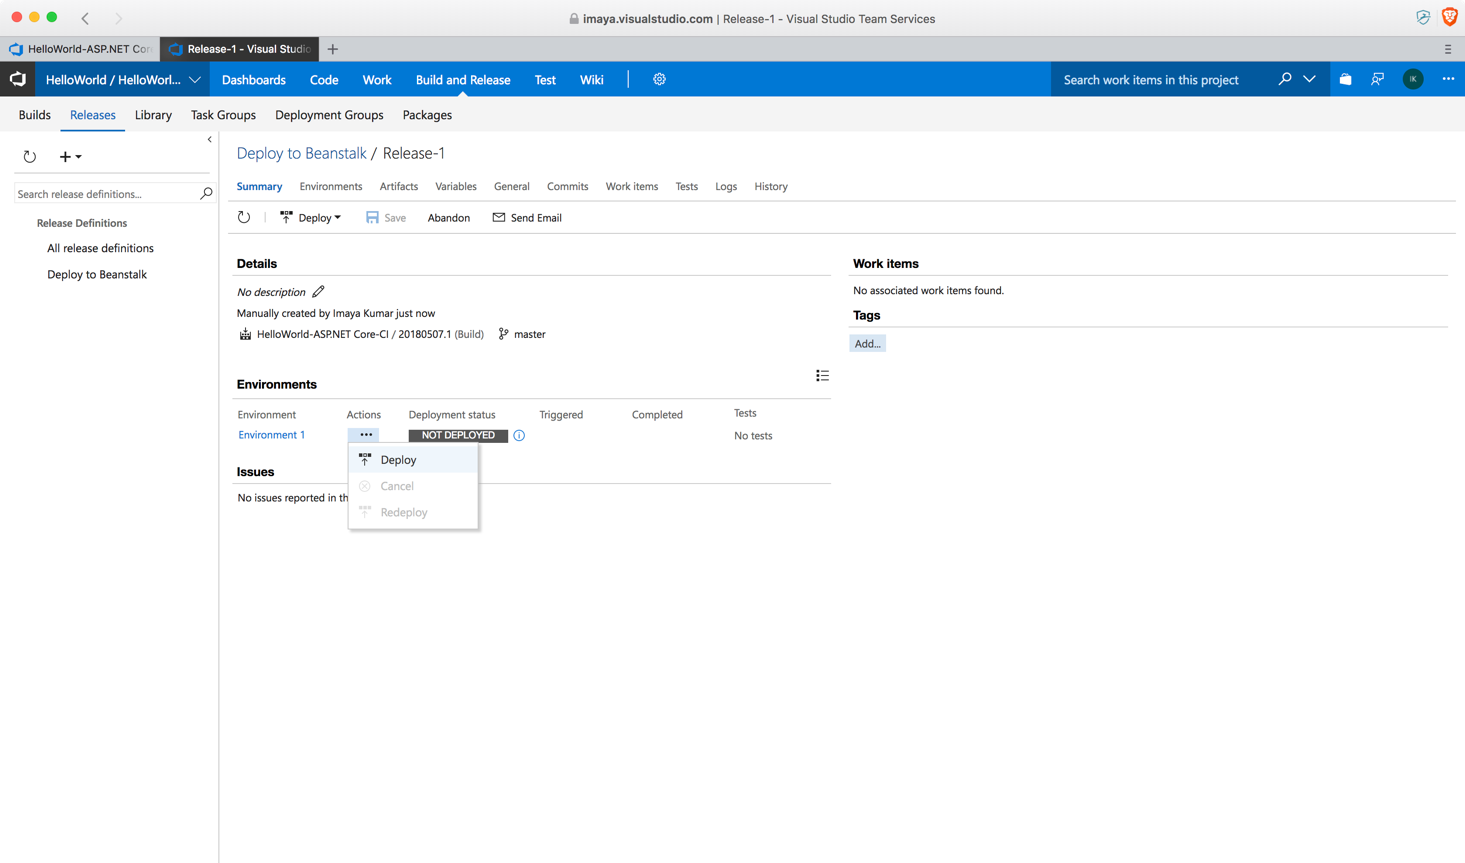Screen dimensions: 1465x863
Task: Open the Deployment Groups hub
Action: pyautogui.click(x=329, y=115)
